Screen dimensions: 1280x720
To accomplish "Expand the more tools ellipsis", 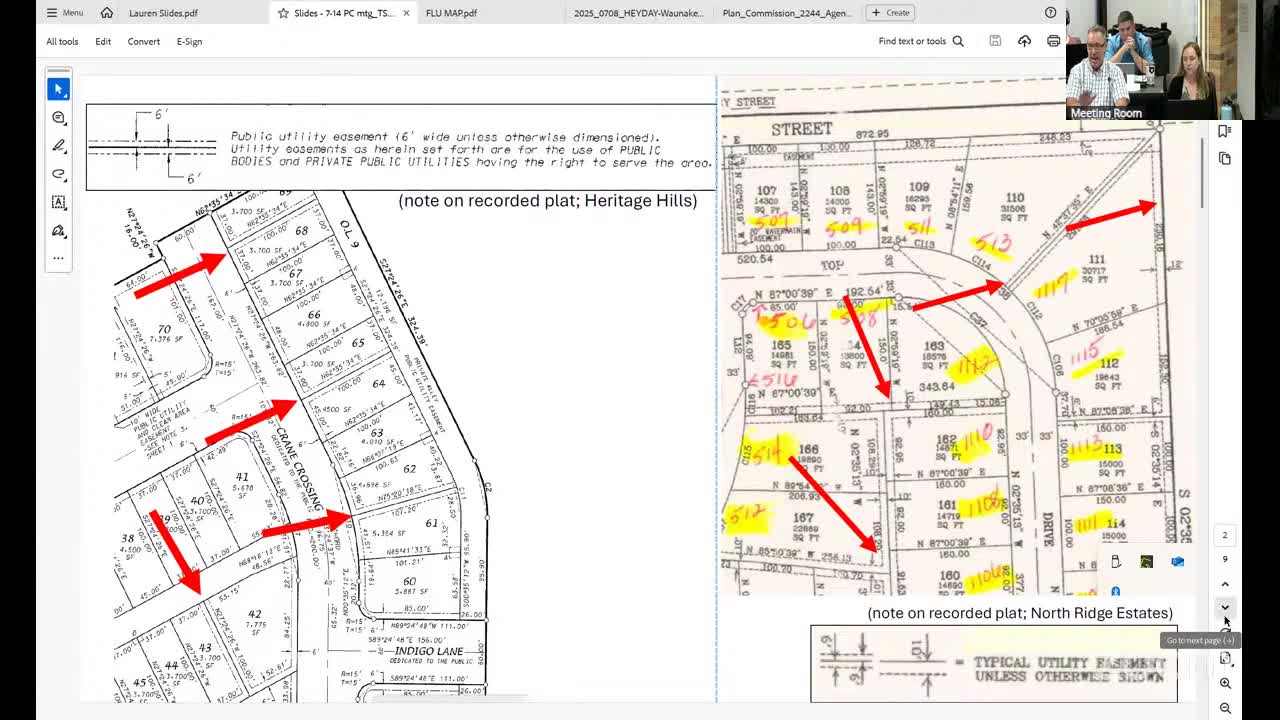I will pyautogui.click(x=58, y=258).
